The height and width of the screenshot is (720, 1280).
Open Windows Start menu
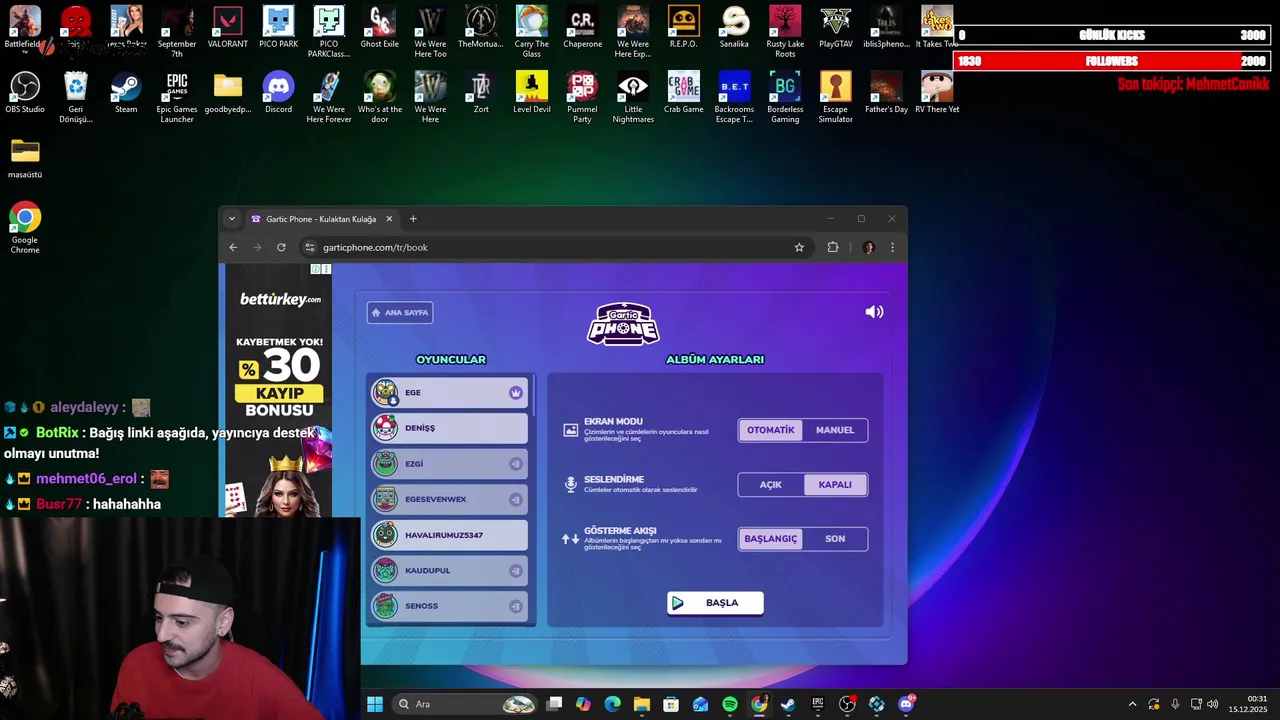click(375, 704)
